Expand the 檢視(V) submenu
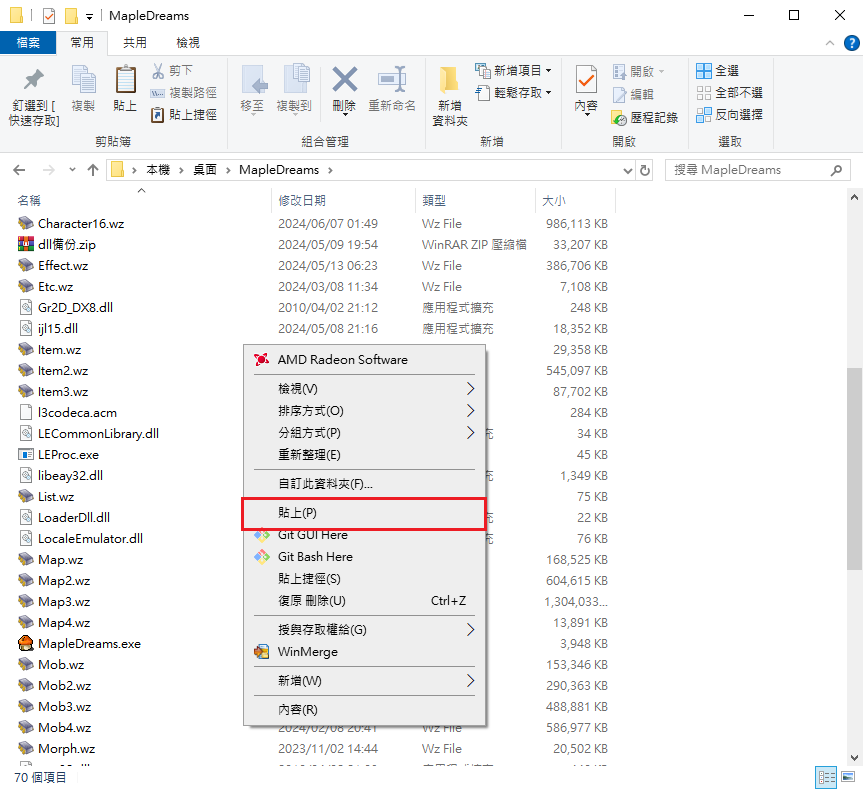Viewport: 863px width, 790px height. point(470,388)
